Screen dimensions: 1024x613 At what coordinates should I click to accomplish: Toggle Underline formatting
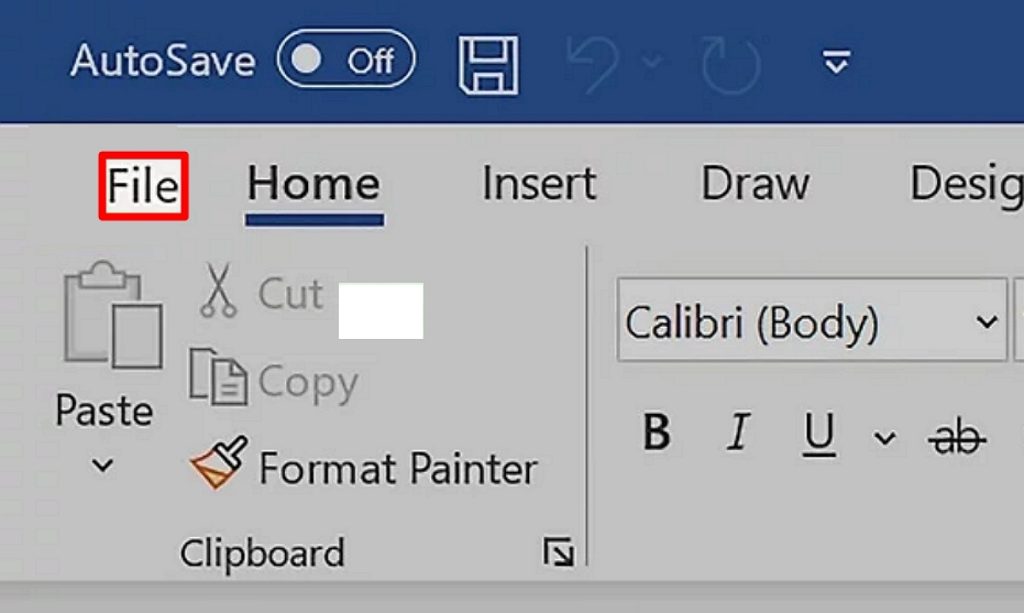pyautogui.click(x=819, y=434)
